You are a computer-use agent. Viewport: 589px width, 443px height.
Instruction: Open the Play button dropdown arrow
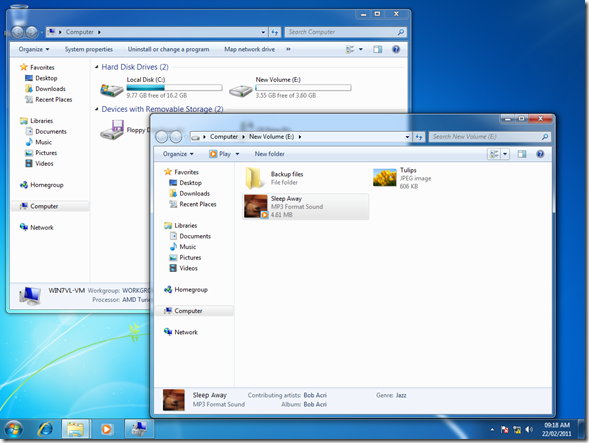point(237,154)
